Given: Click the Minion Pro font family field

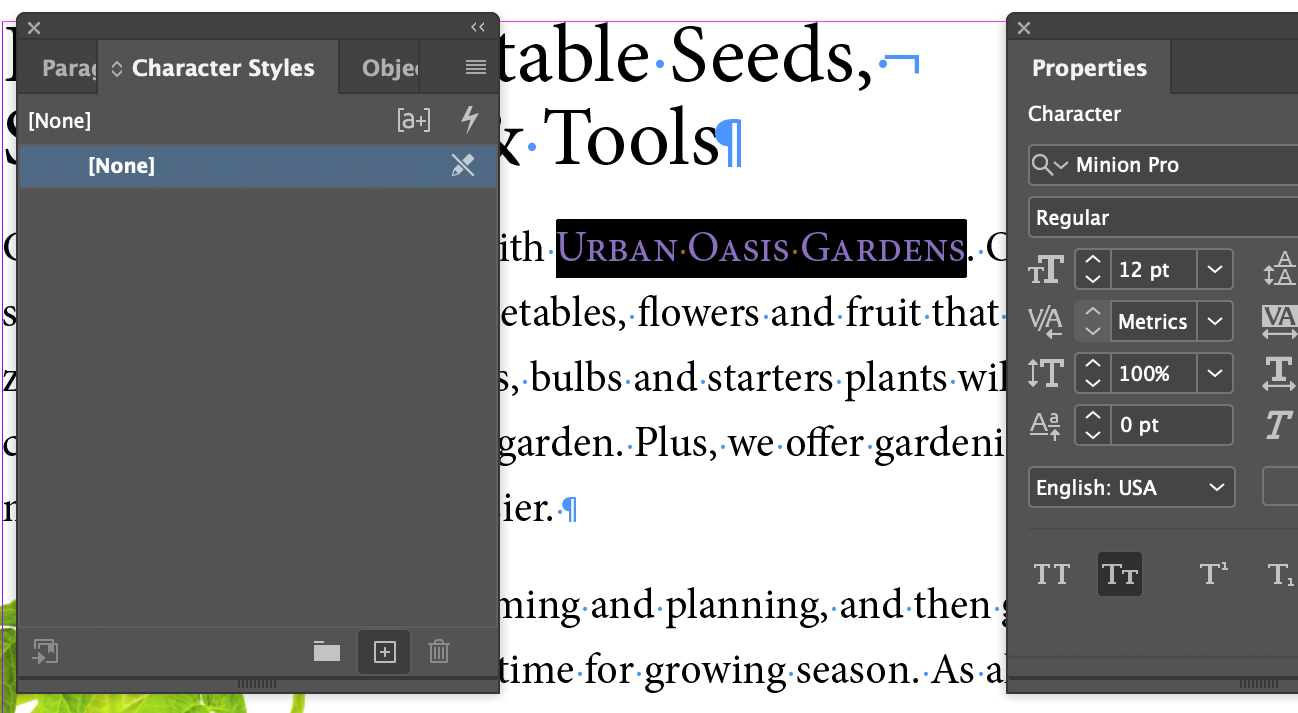Looking at the screenshot, I should (1163, 165).
